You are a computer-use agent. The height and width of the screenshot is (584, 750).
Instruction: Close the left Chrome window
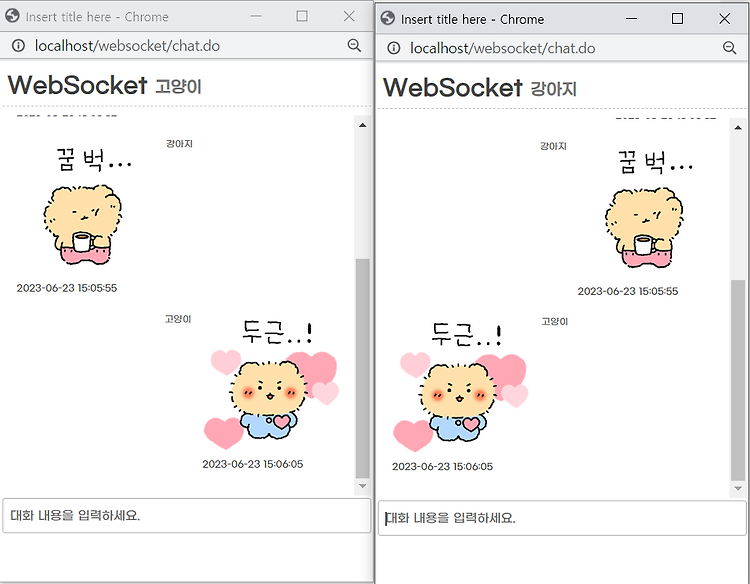349,16
